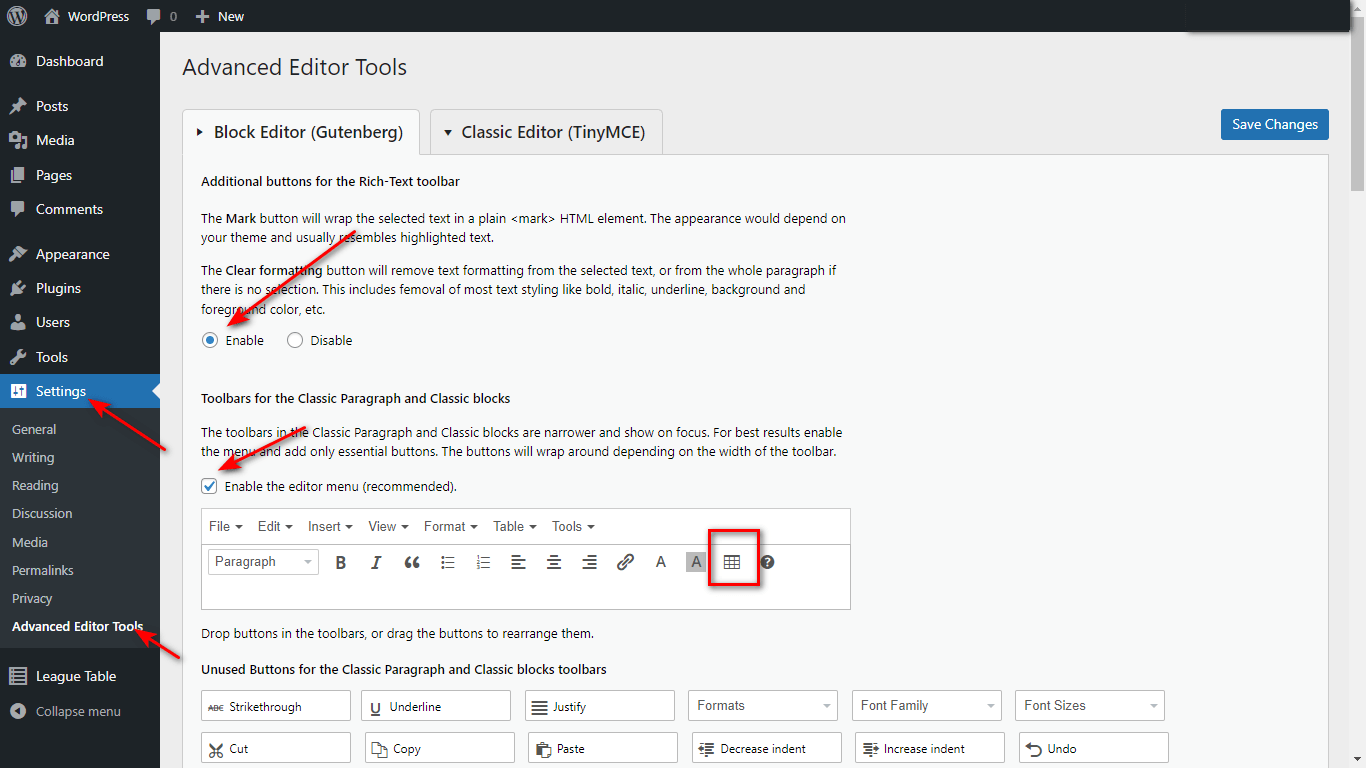Viewport: 1366px width, 768px height.
Task: Switch to Block Editor (Gutenberg) tab
Action: [301, 132]
